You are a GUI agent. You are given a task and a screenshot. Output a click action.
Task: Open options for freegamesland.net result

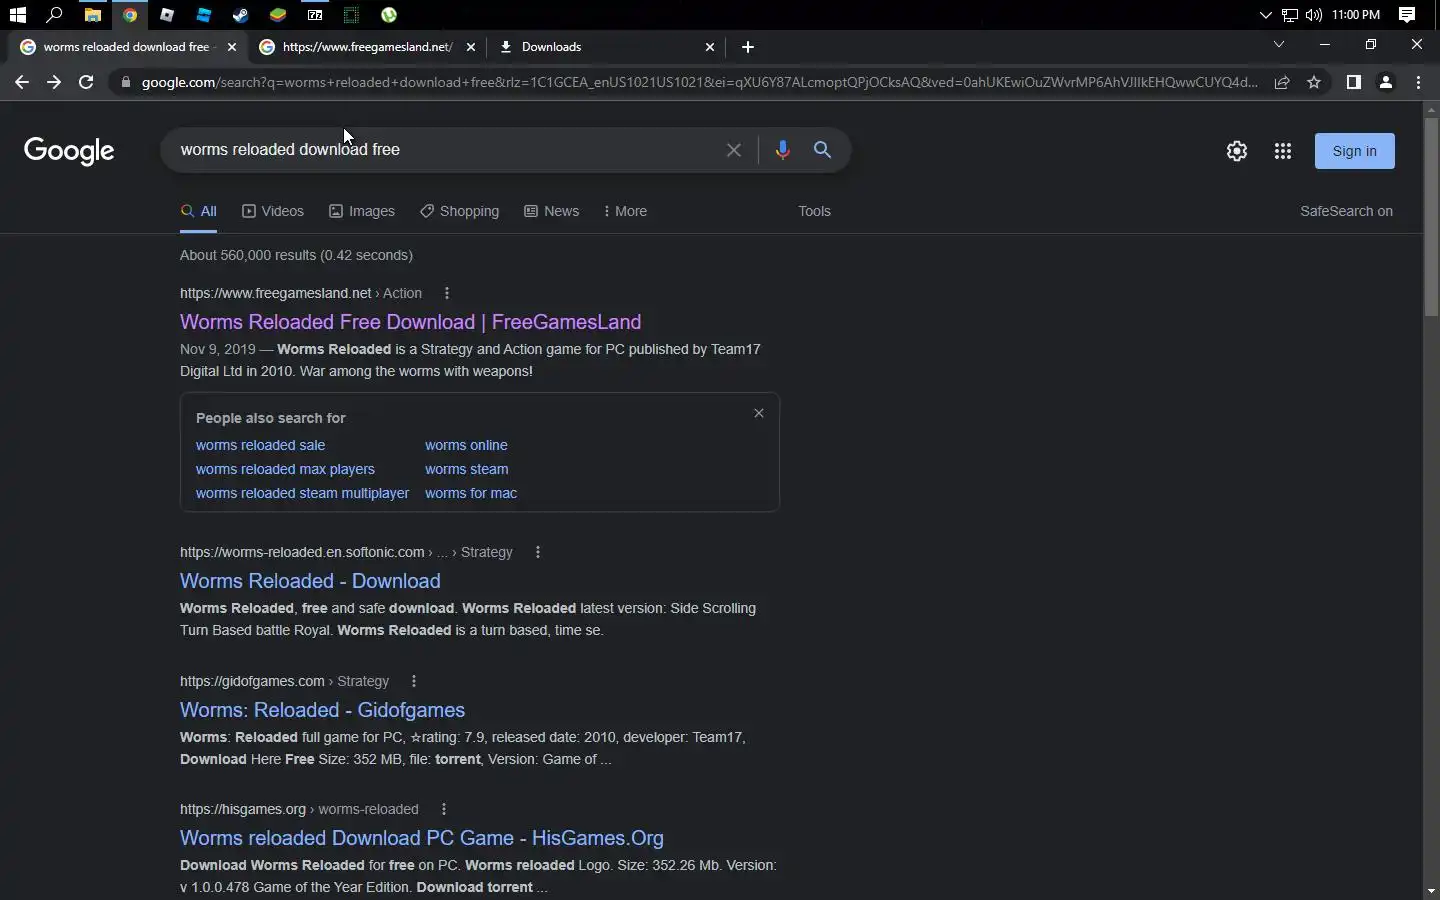tap(447, 293)
